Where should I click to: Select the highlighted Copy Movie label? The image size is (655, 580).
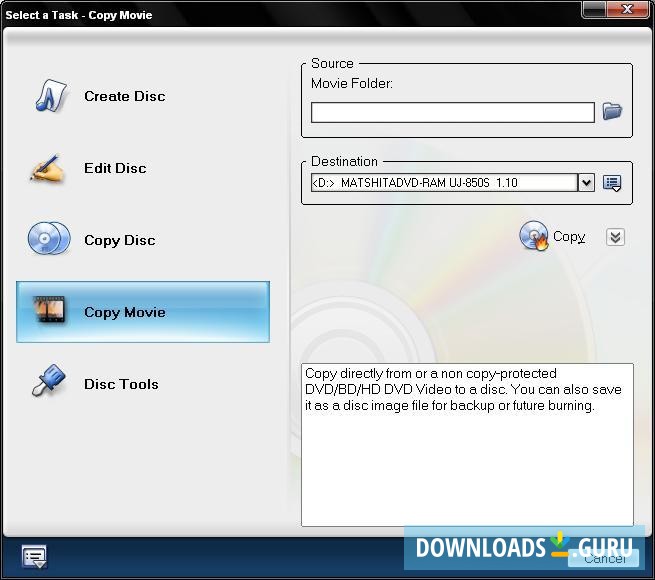(125, 312)
